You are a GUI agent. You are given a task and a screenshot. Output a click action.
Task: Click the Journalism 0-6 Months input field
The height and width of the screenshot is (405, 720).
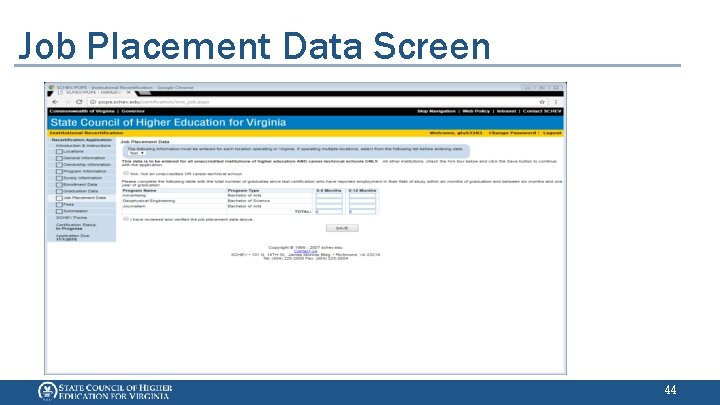click(329, 206)
